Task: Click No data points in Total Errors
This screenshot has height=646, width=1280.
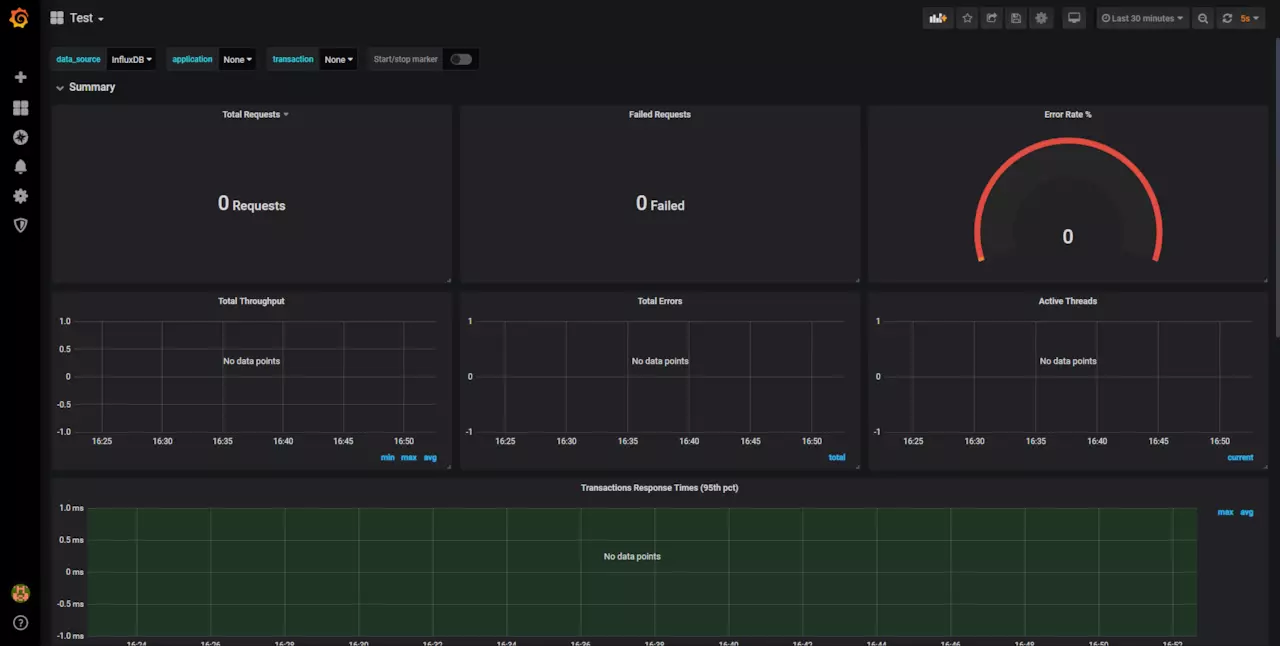Action: tap(660, 361)
